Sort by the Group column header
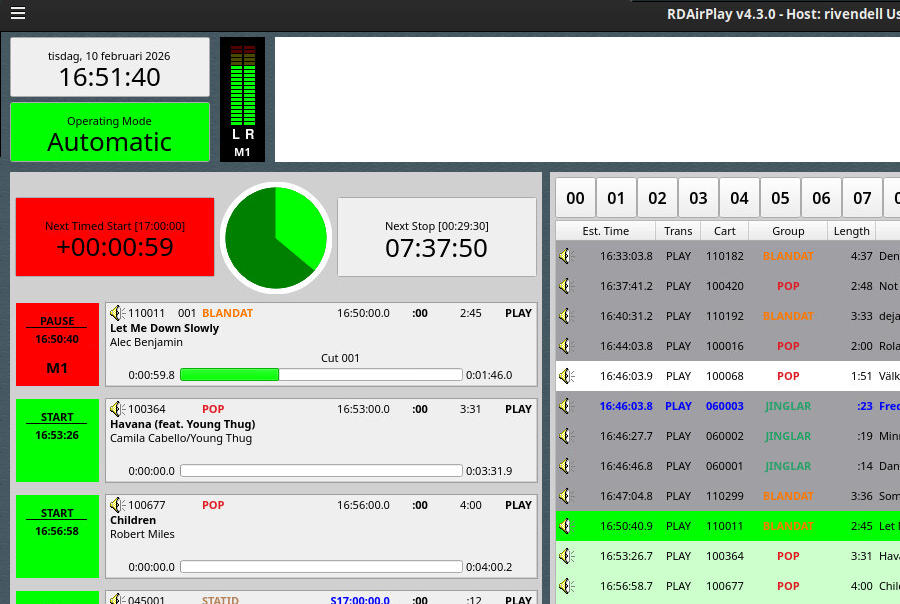The image size is (900, 604). pyautogui.click(x=788, y=231)
